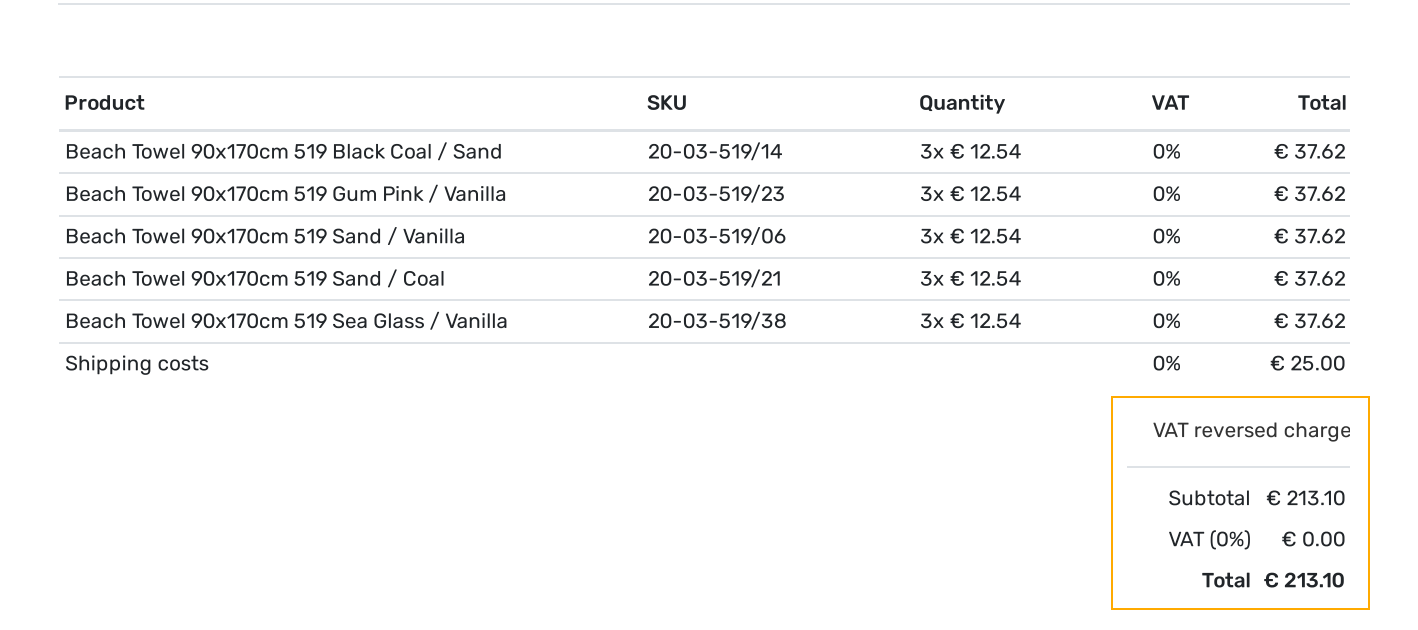Image resolution: width=1418 pixels, height=630 pixels.
Task: Select Beach Towel Black Coal / Sand product
Action: click(x=284, y=152)
